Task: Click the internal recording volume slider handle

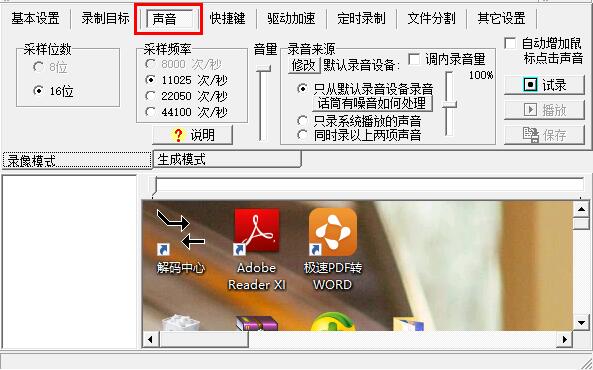Action: (449, 105)
